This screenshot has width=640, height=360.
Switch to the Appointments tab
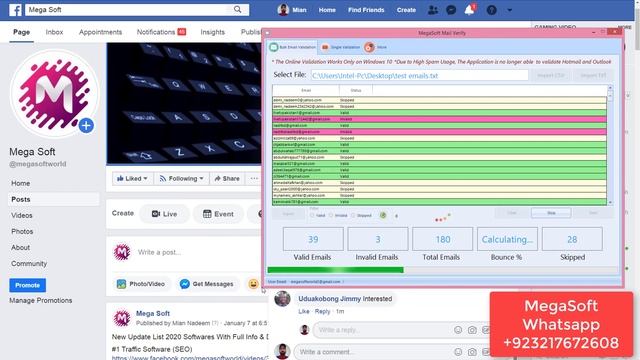point(100,32)
